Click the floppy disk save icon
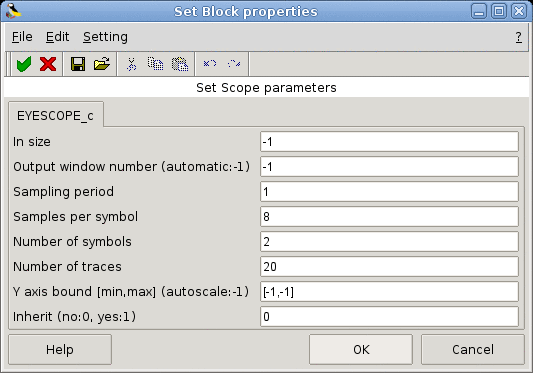Screen dimensions: 533x373 pos(78,64)
